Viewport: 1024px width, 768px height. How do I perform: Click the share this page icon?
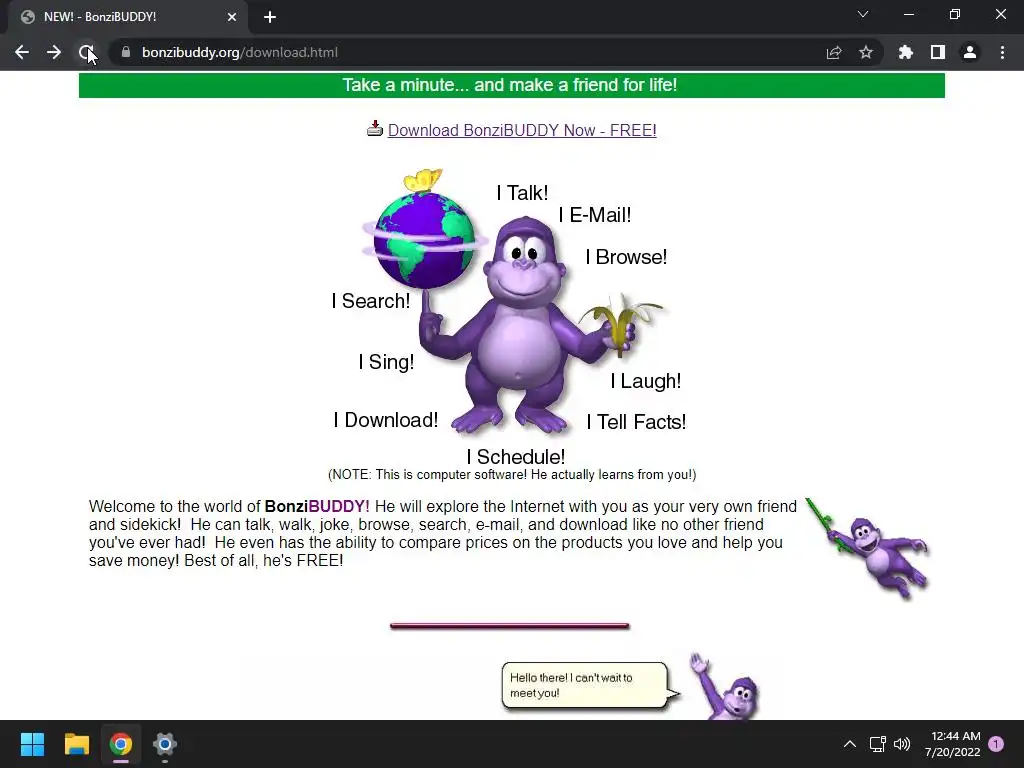[834, 52]
